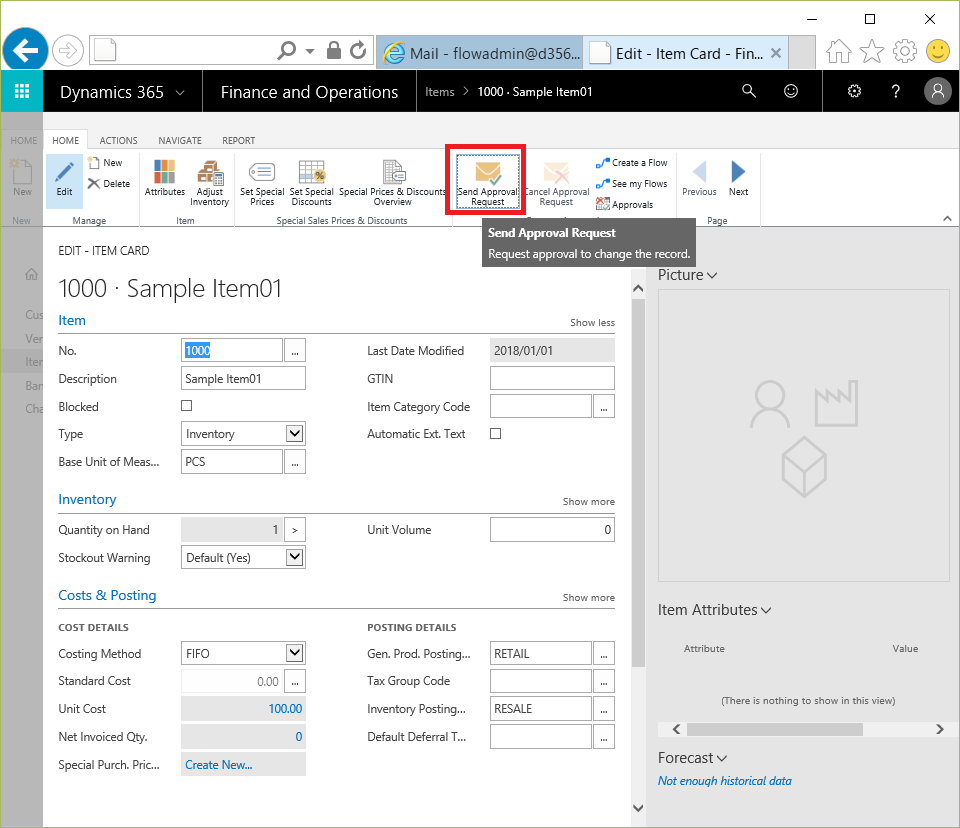Open the Attributes ribbon button
The height and width of the screenshot is (828, 960).
[165, 178]
